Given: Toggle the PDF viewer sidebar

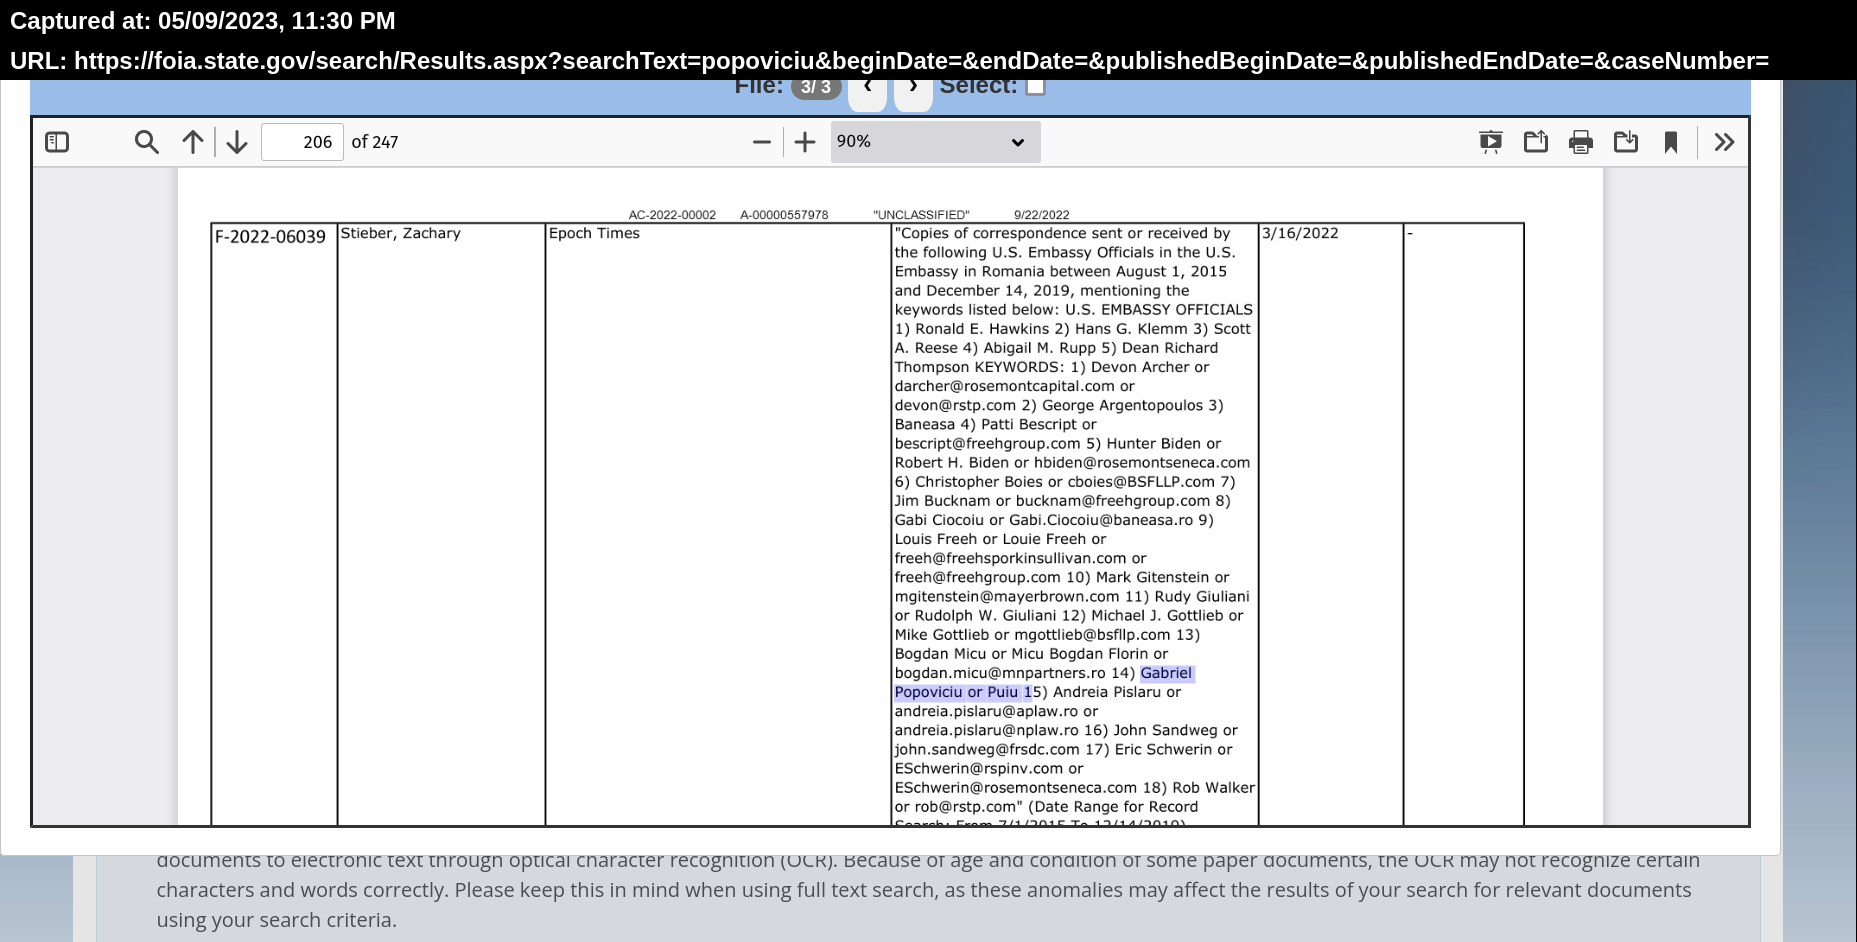Looking at the screenshot, I should [x=57, y=142].
